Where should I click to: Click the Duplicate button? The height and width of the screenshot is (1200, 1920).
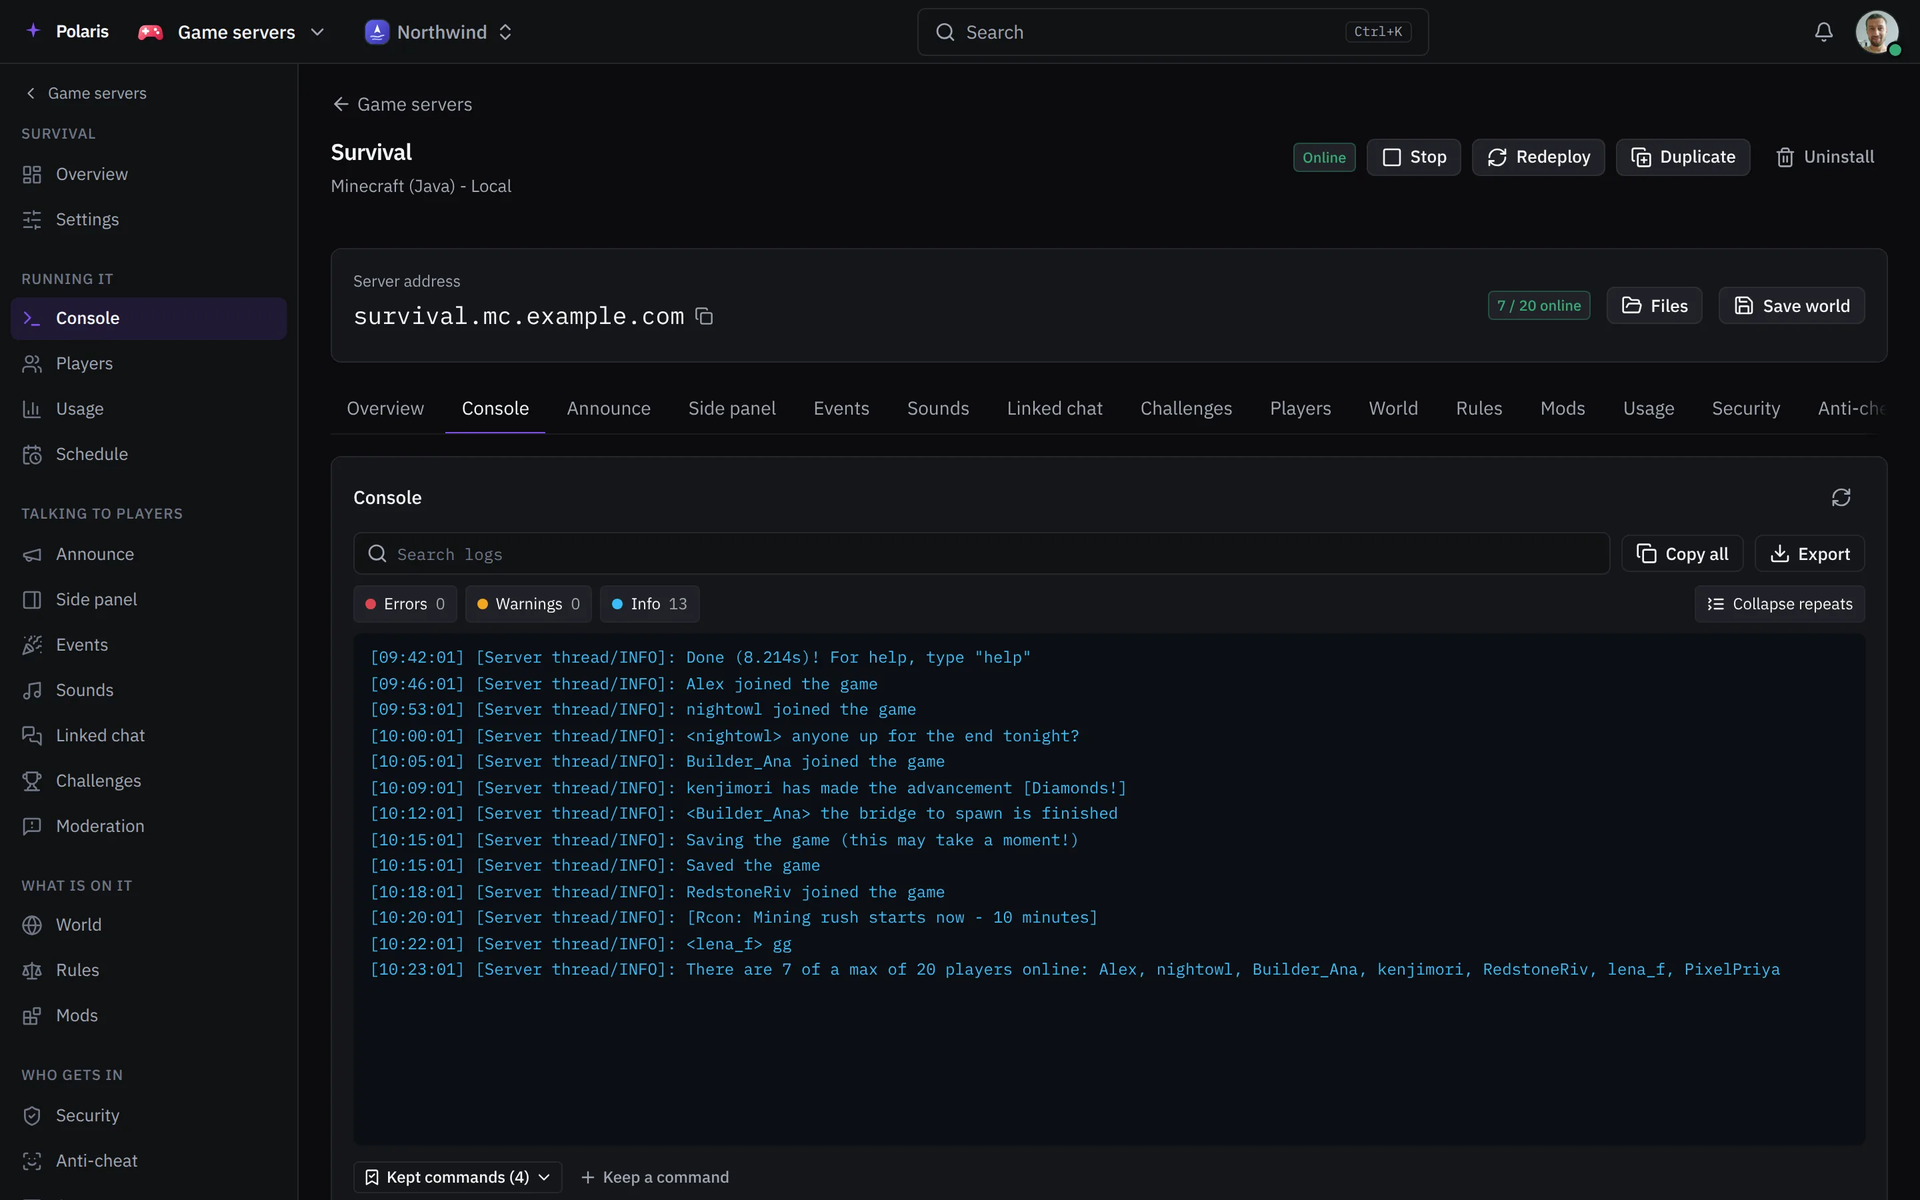pyautogui.click(x=1683, y=157)
